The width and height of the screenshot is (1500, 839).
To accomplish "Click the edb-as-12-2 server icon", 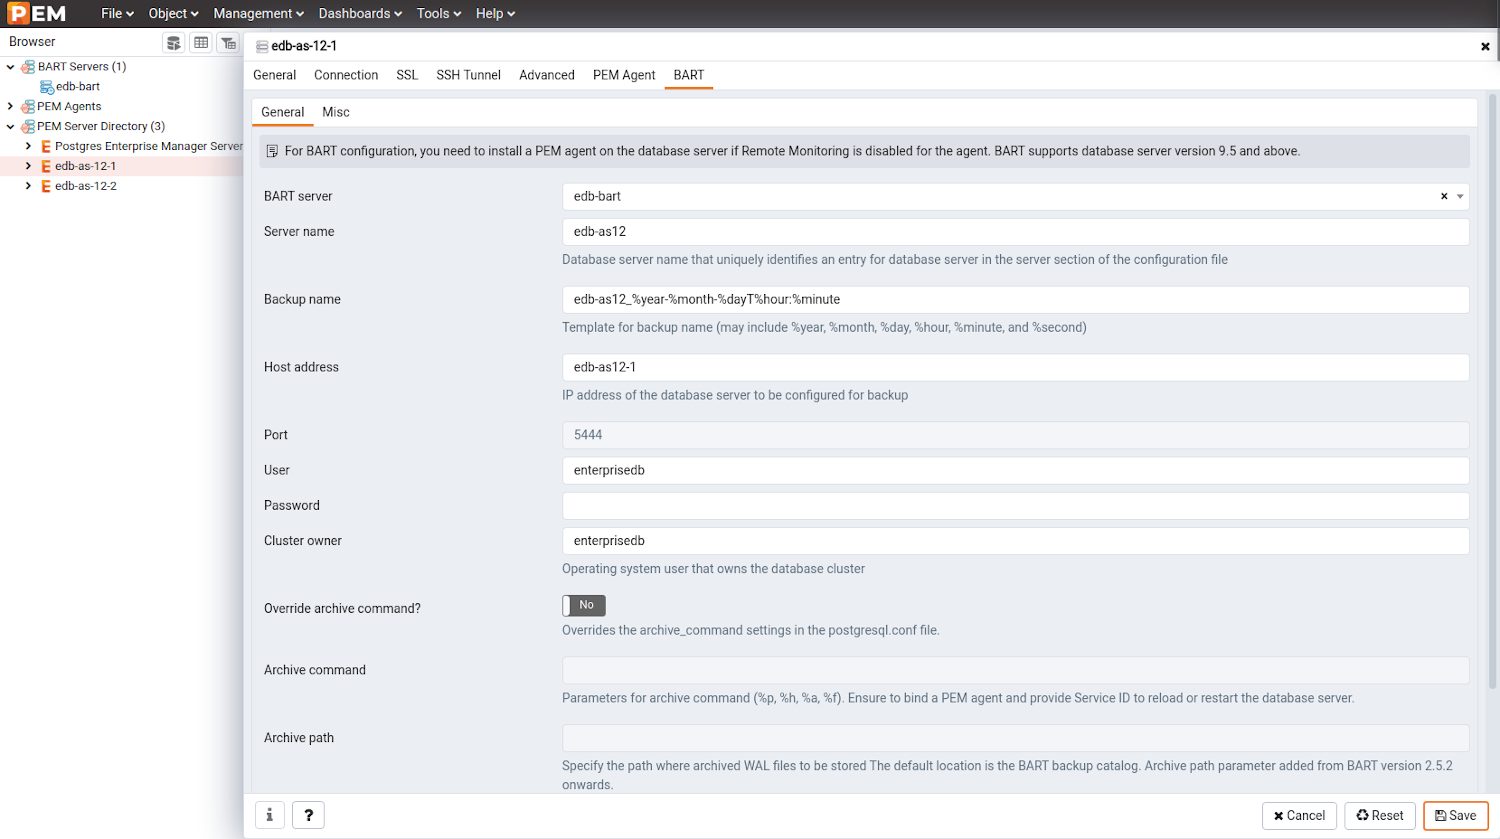I will coord(46,187).
